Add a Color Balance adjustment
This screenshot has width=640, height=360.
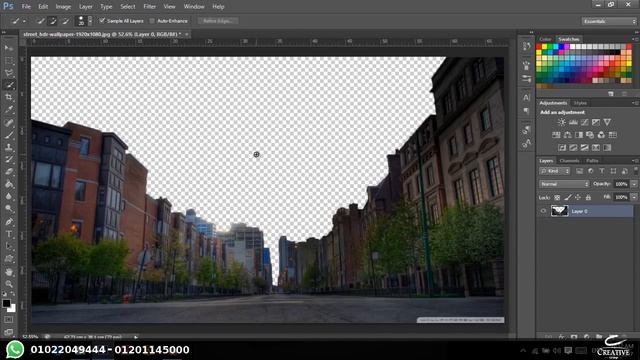tap(567, 135)
